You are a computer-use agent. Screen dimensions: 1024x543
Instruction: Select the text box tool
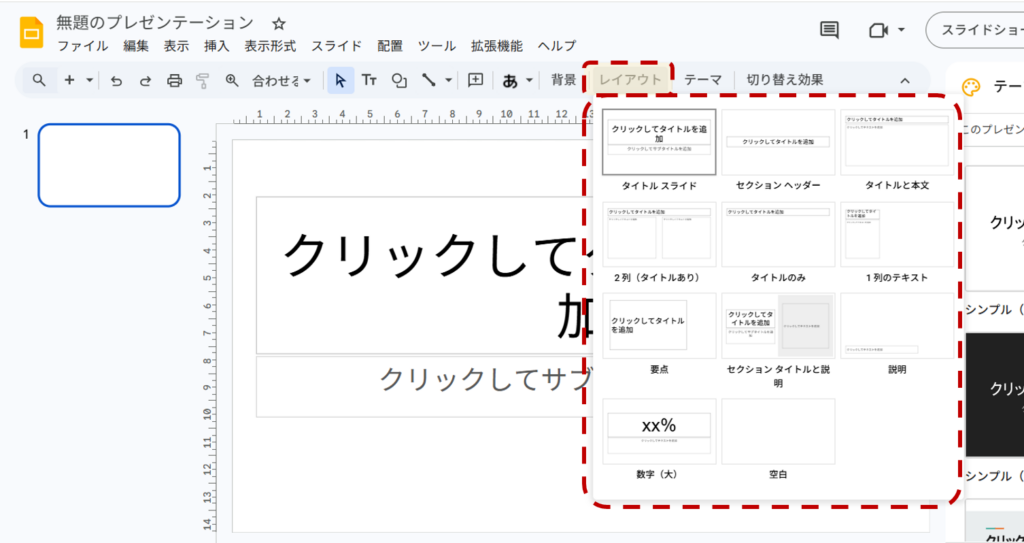pos(370,80)
